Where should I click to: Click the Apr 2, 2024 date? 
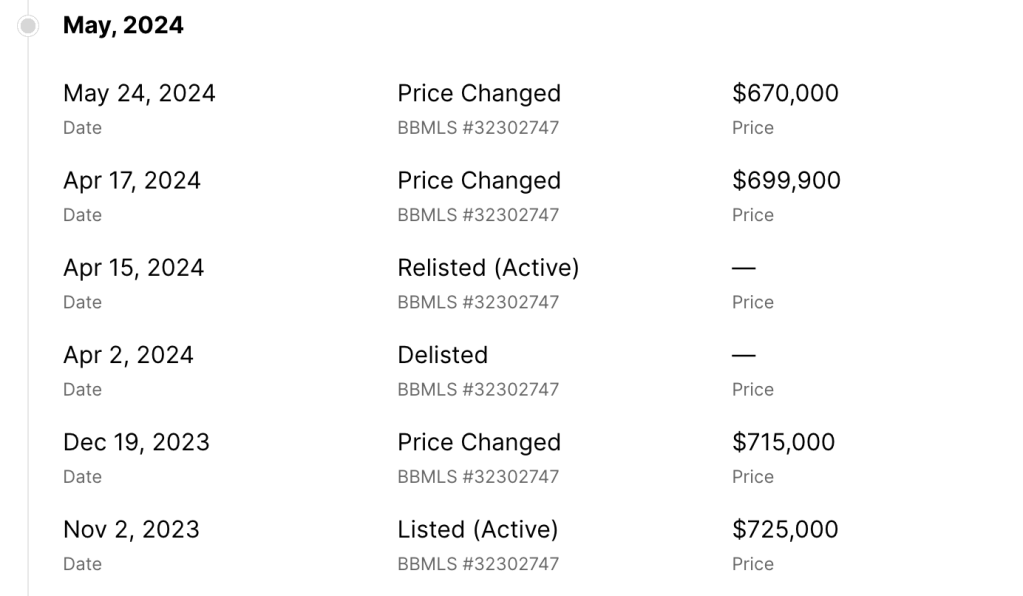pyautogui.click(x=128, y=355)
